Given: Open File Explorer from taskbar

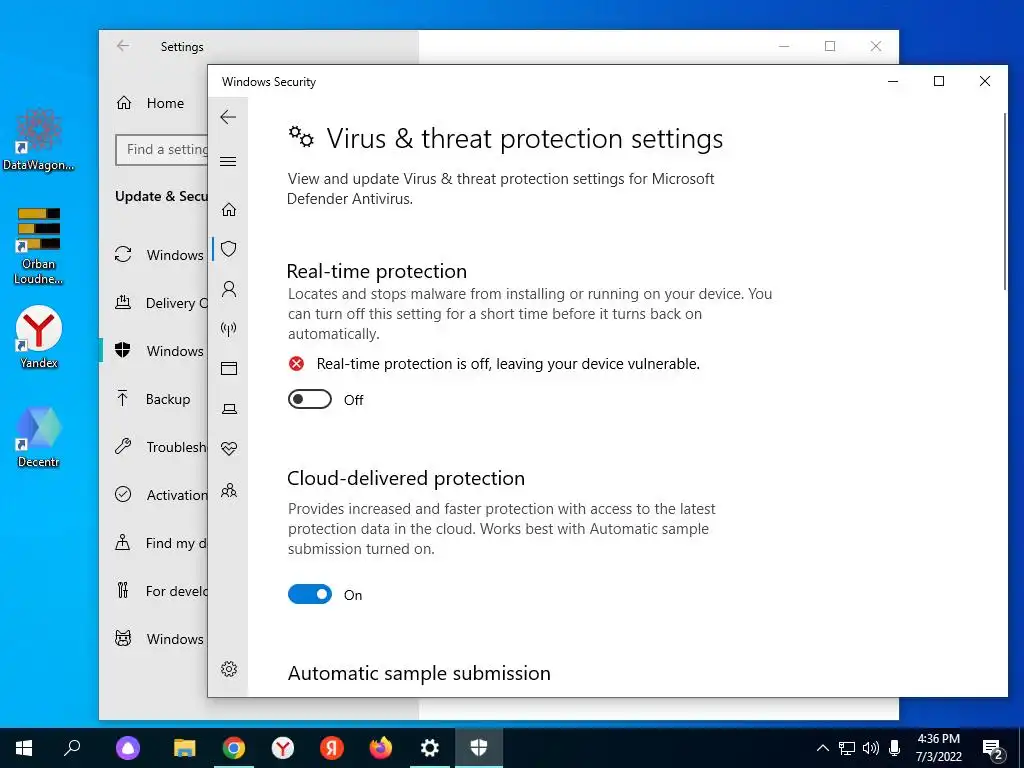Looking at the screenshot, I should coord(184,748).
